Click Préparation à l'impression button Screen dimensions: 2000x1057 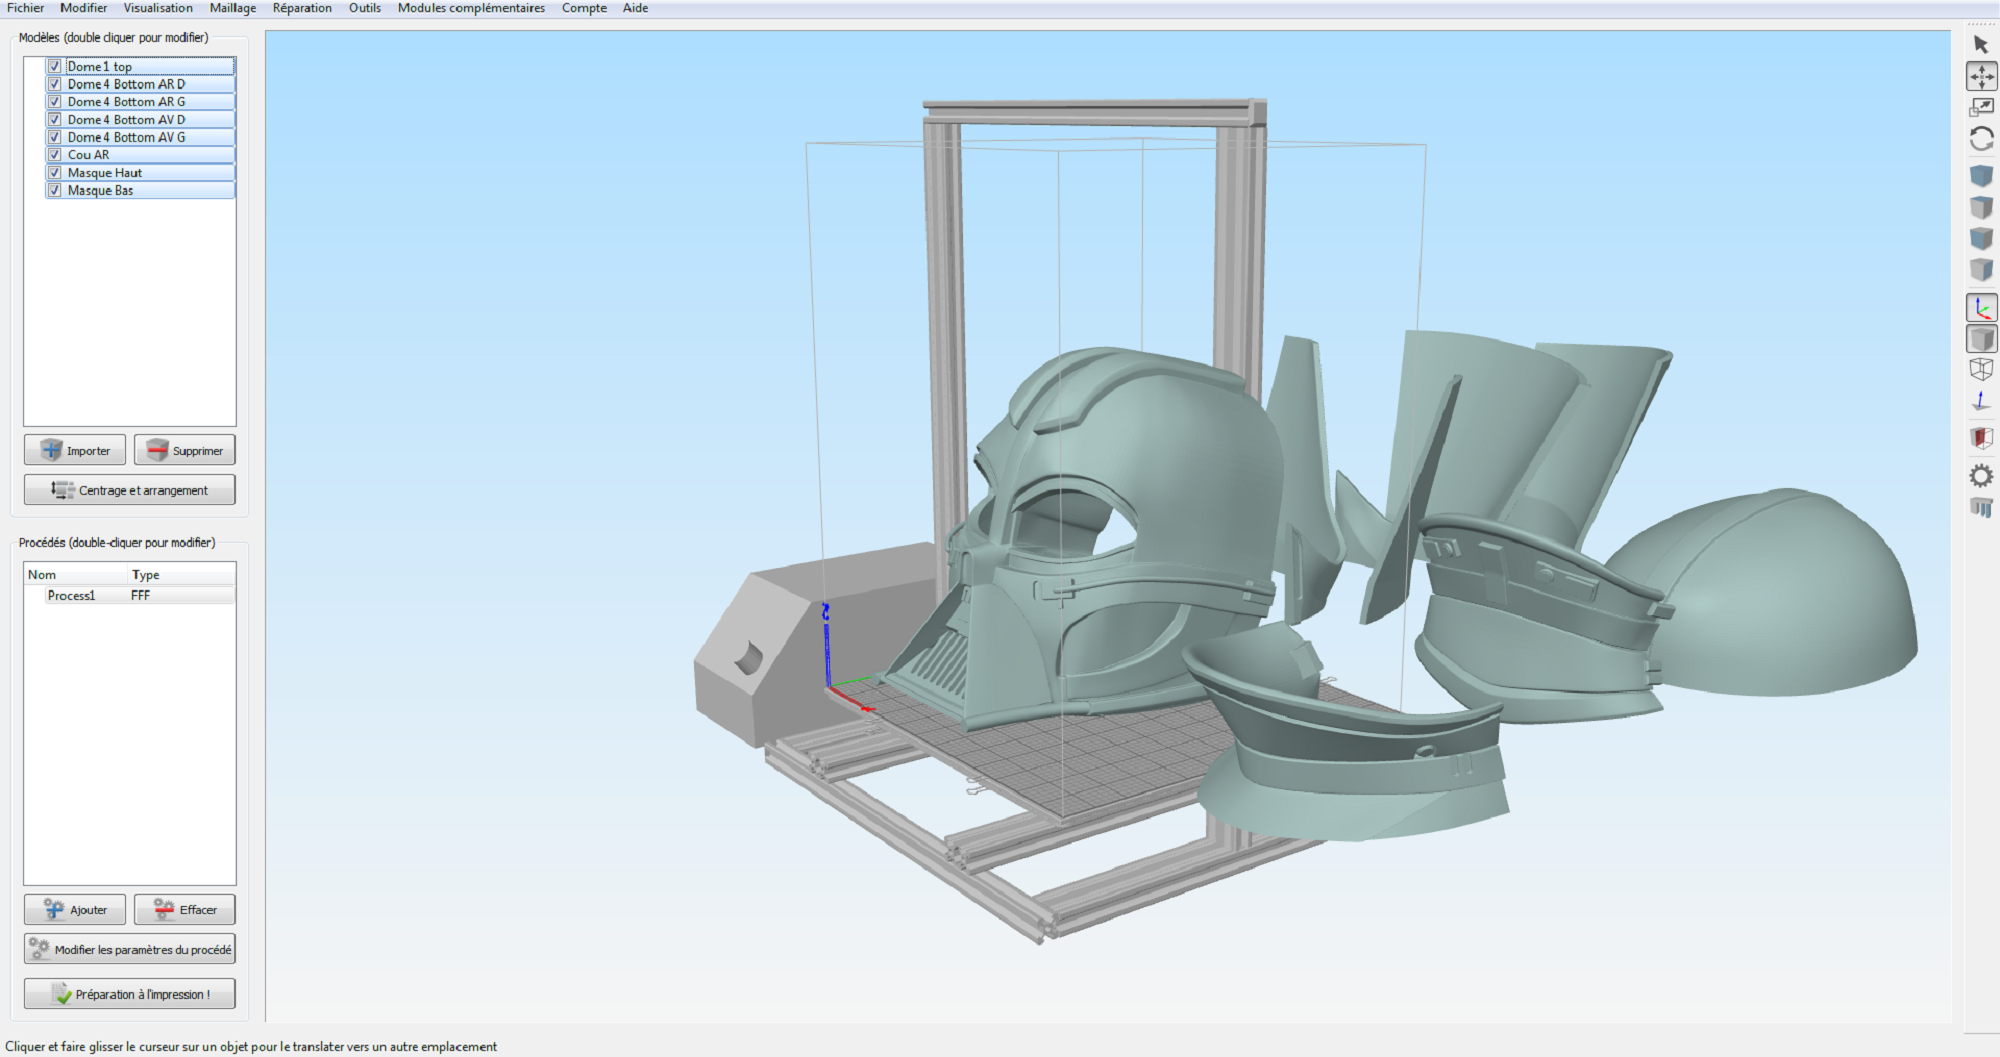click(130, 994)
